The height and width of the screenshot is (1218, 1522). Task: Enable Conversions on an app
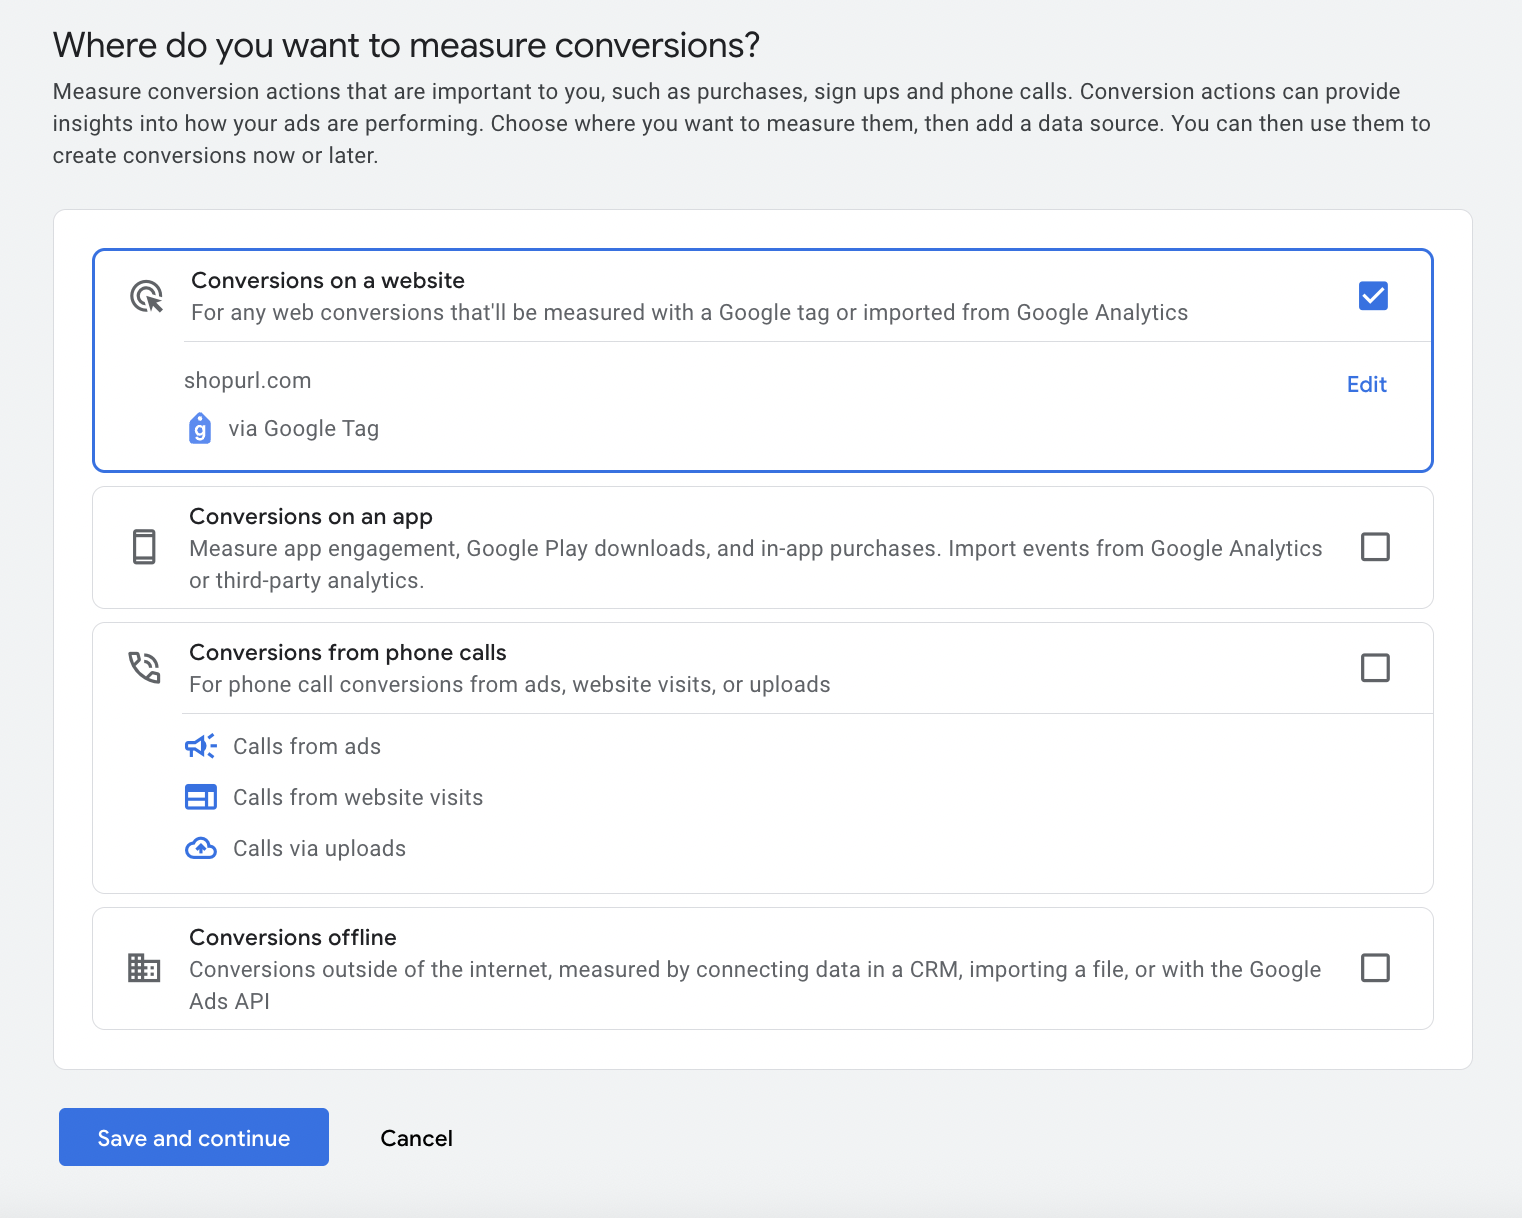pos(1376,547)
